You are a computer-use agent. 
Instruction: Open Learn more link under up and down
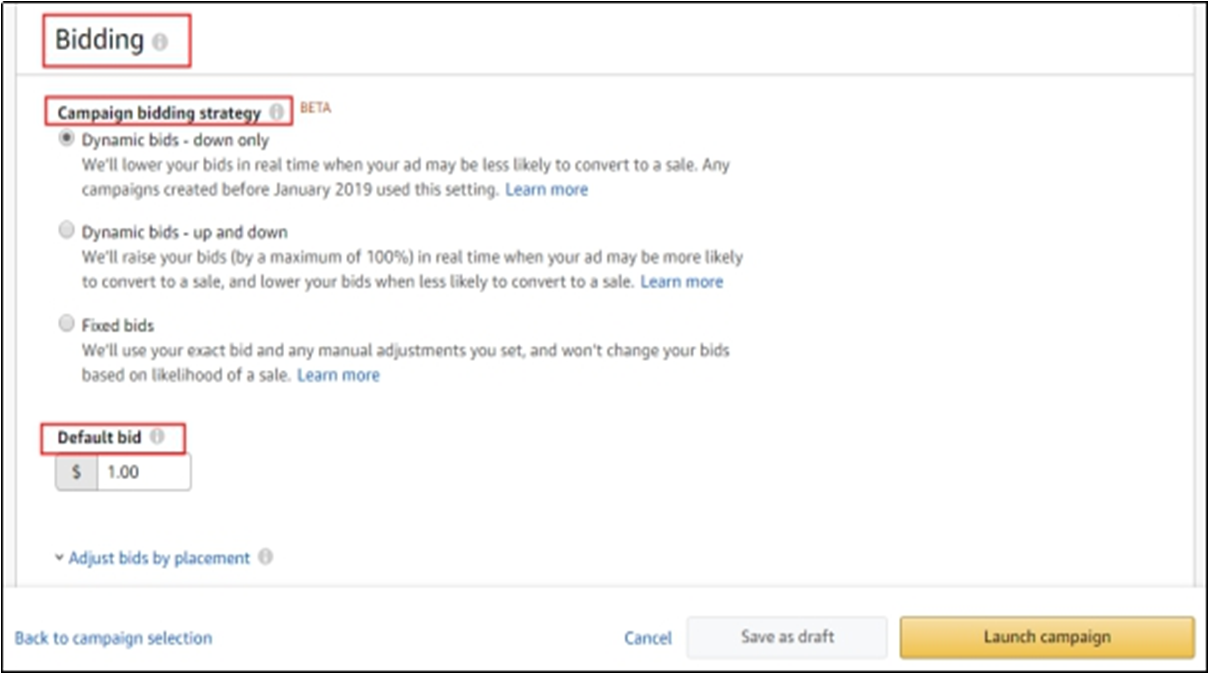(x=681, y=282)
